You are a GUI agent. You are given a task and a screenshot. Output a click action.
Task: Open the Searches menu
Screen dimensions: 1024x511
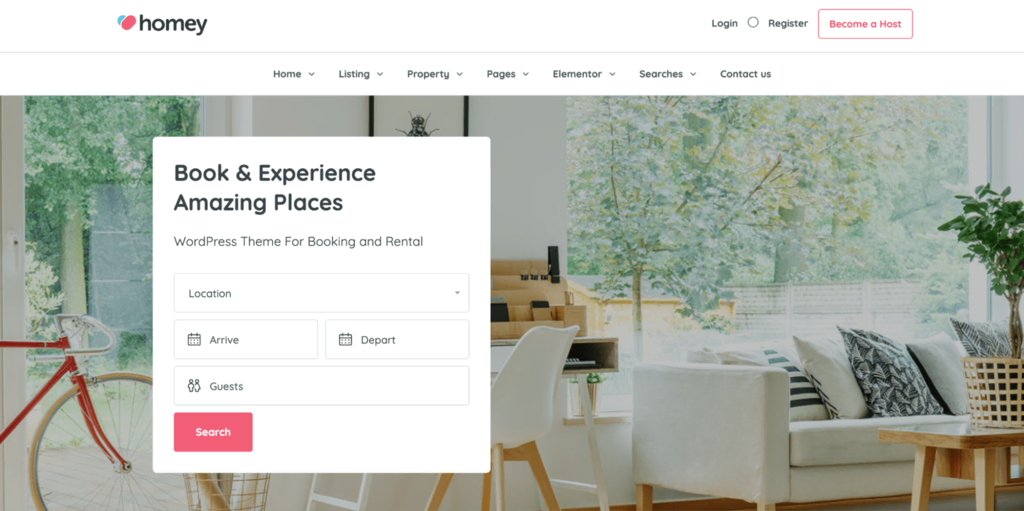(667, 74)
